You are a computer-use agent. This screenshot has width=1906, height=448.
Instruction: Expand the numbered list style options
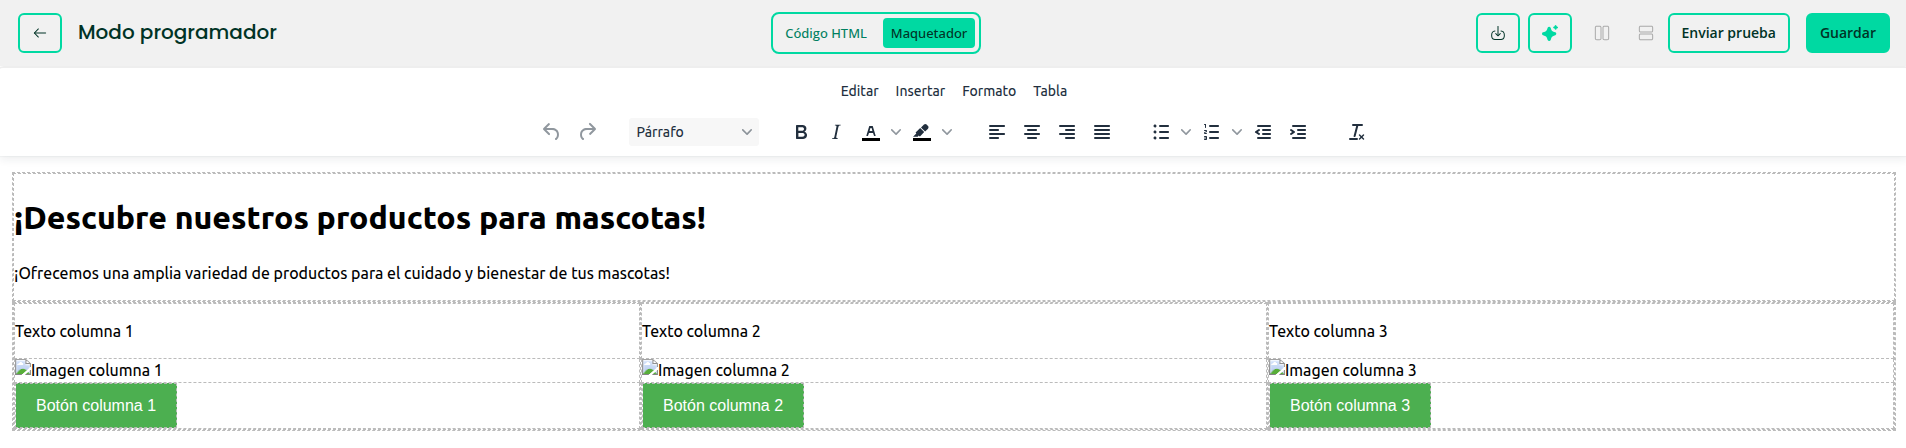(x=1237, y=132)
